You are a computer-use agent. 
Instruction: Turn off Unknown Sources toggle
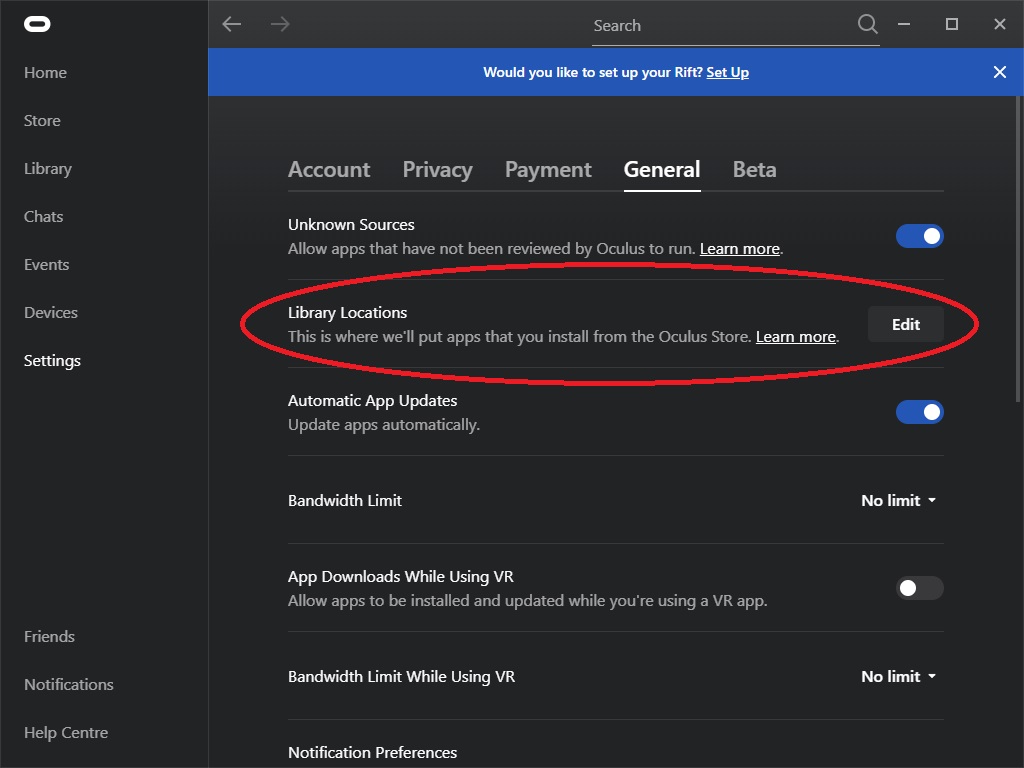pyautogui.click(x=920, y=236)
